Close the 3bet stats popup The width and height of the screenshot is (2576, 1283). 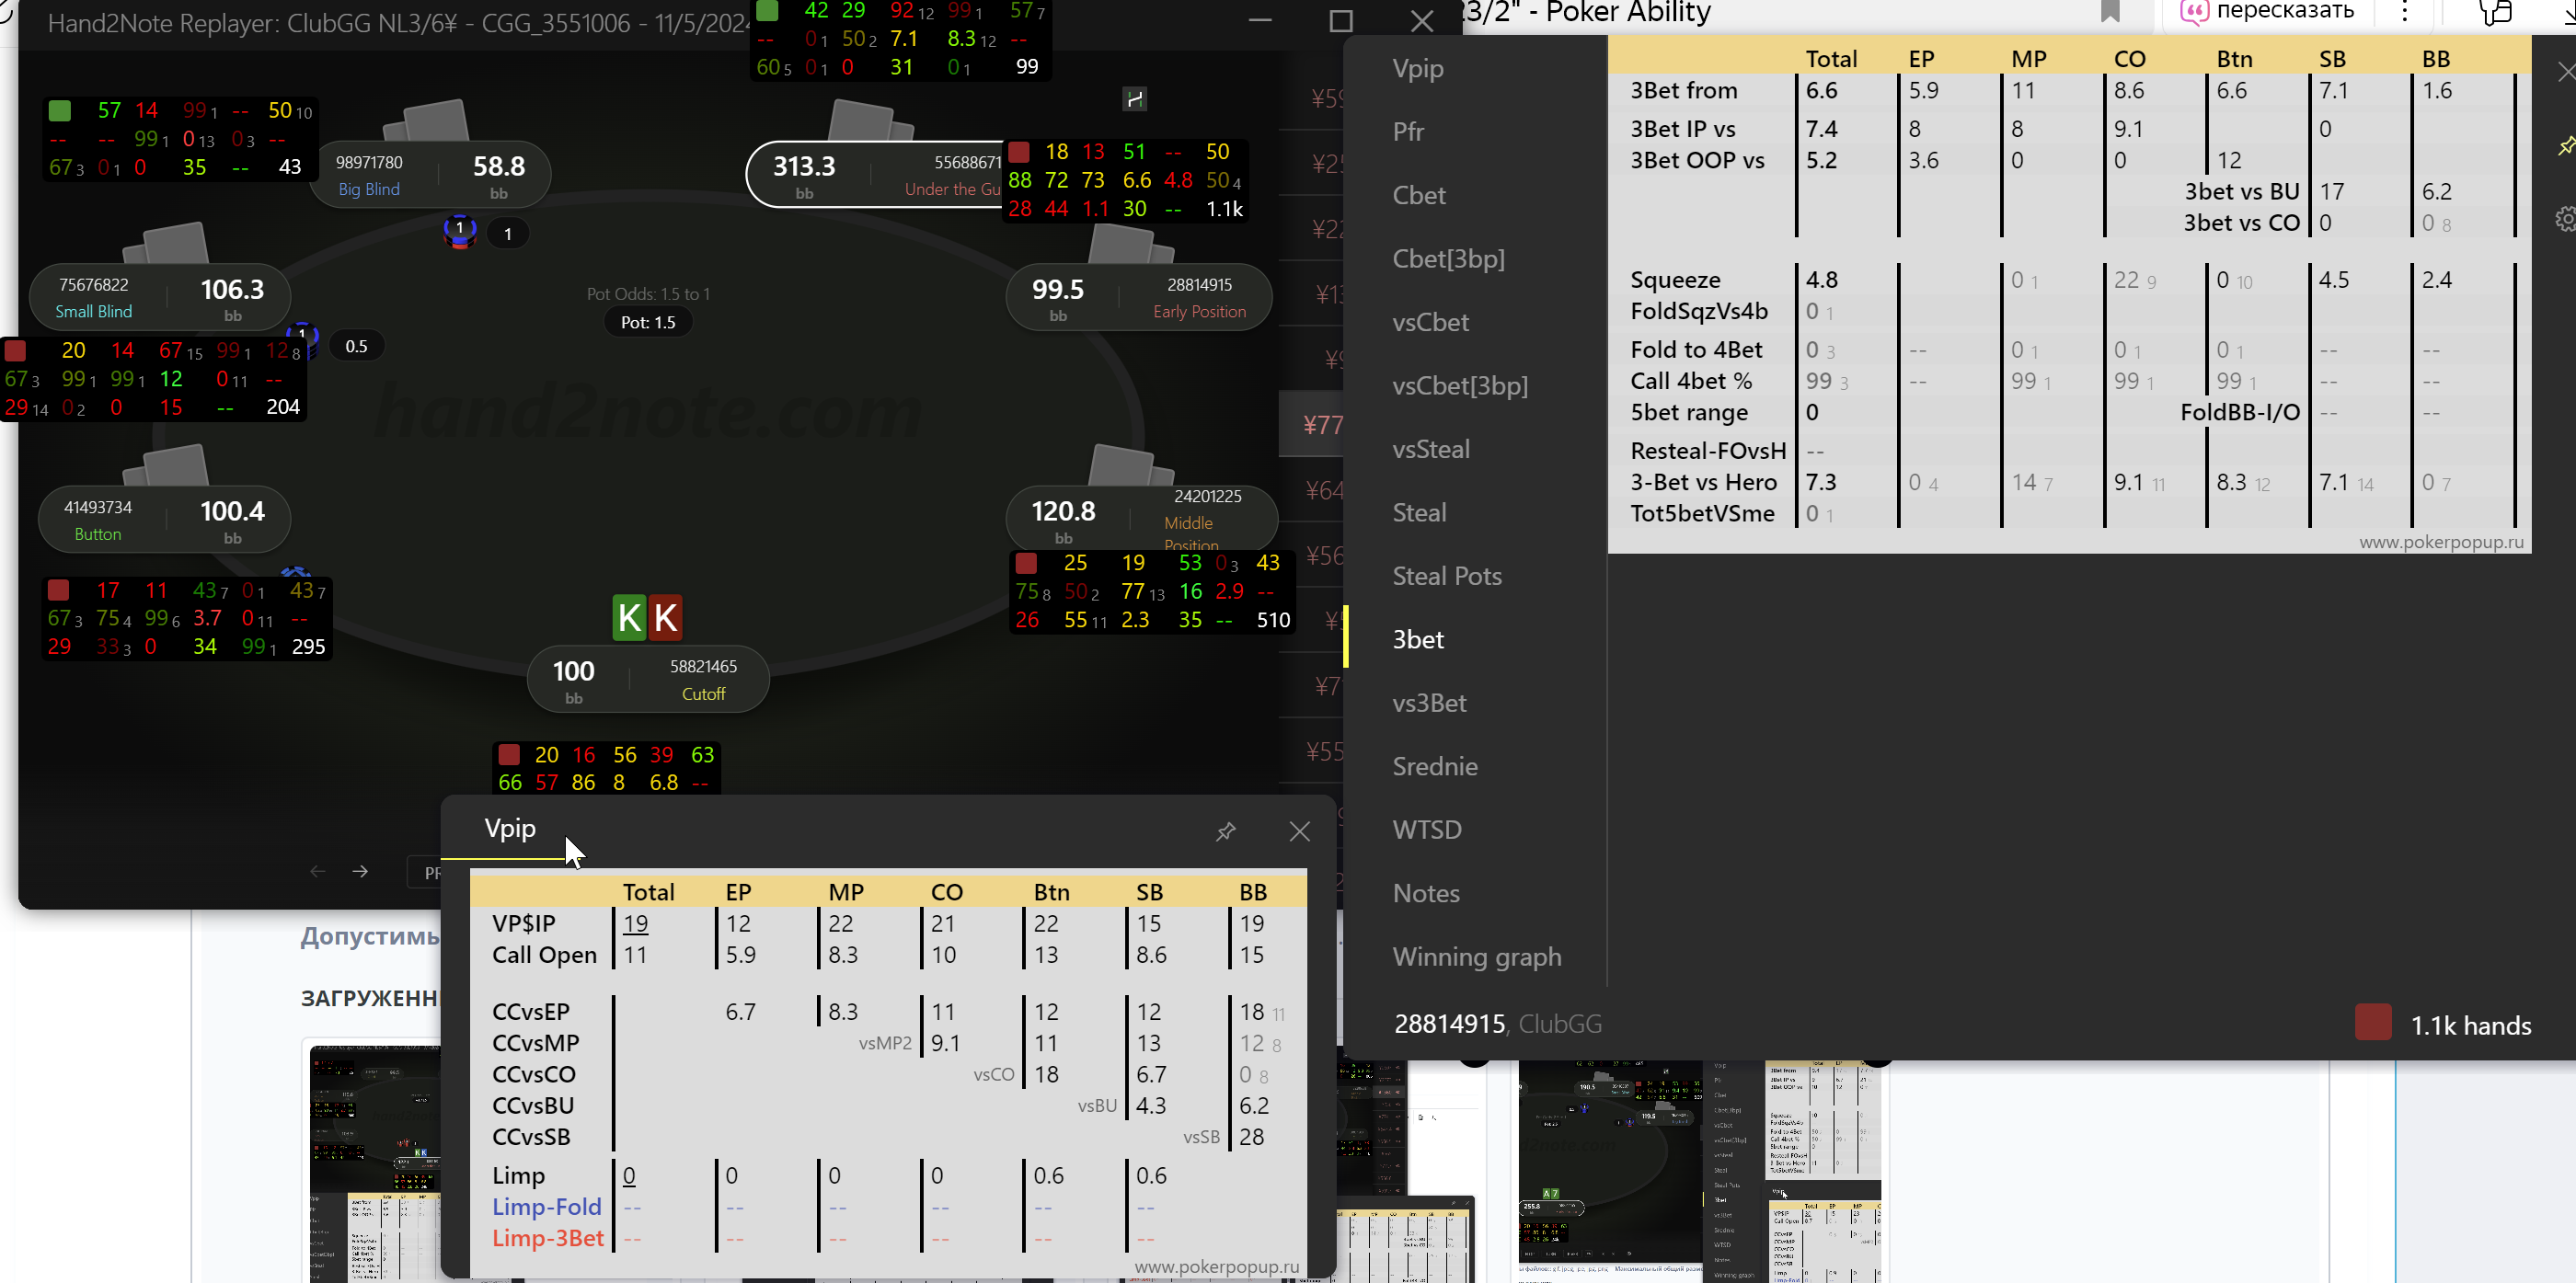tap(2566, 72)
